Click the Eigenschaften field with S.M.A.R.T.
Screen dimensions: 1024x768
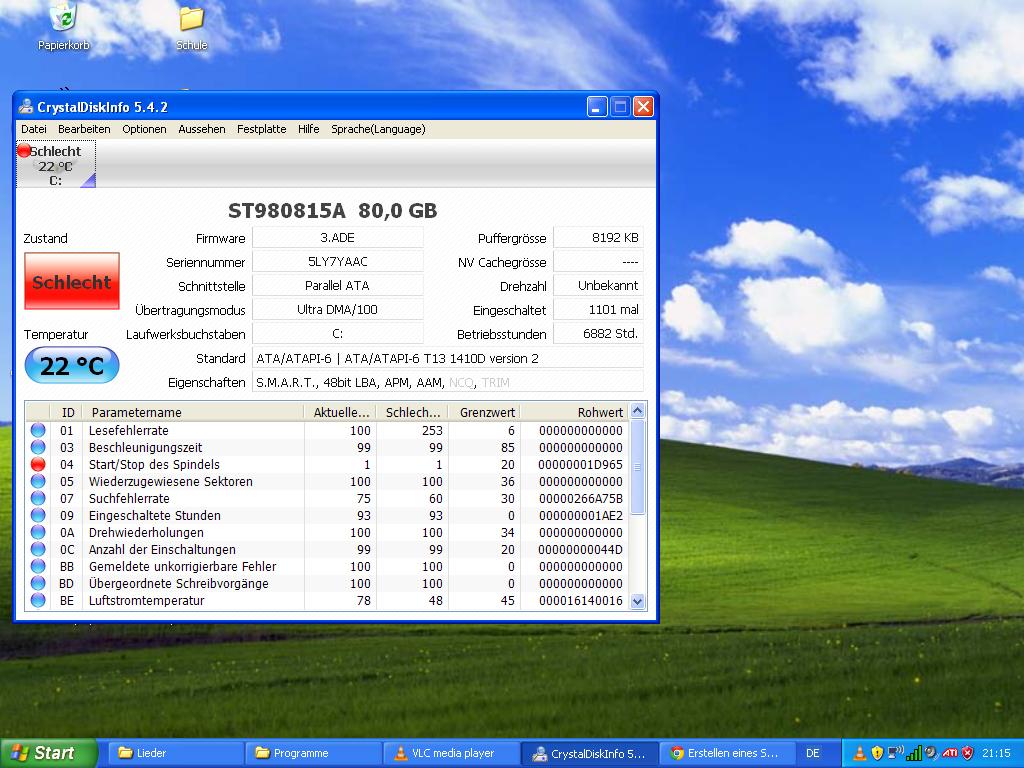(448, 382)
